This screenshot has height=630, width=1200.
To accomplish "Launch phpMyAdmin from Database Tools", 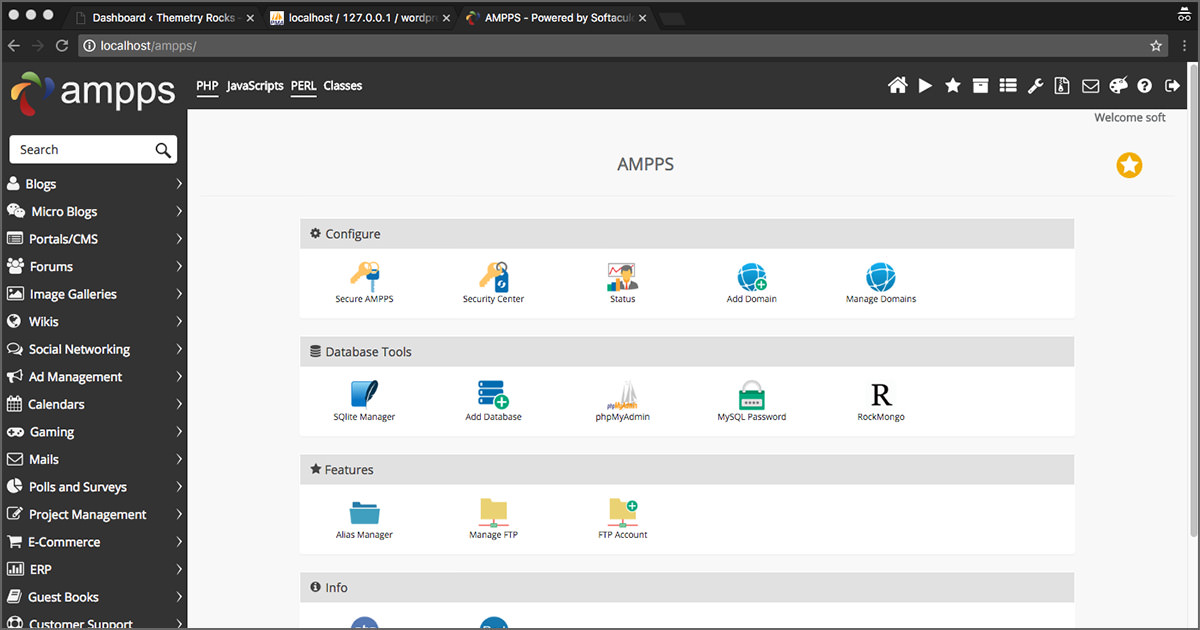I will pyautogui.click(x=623, y=395).
